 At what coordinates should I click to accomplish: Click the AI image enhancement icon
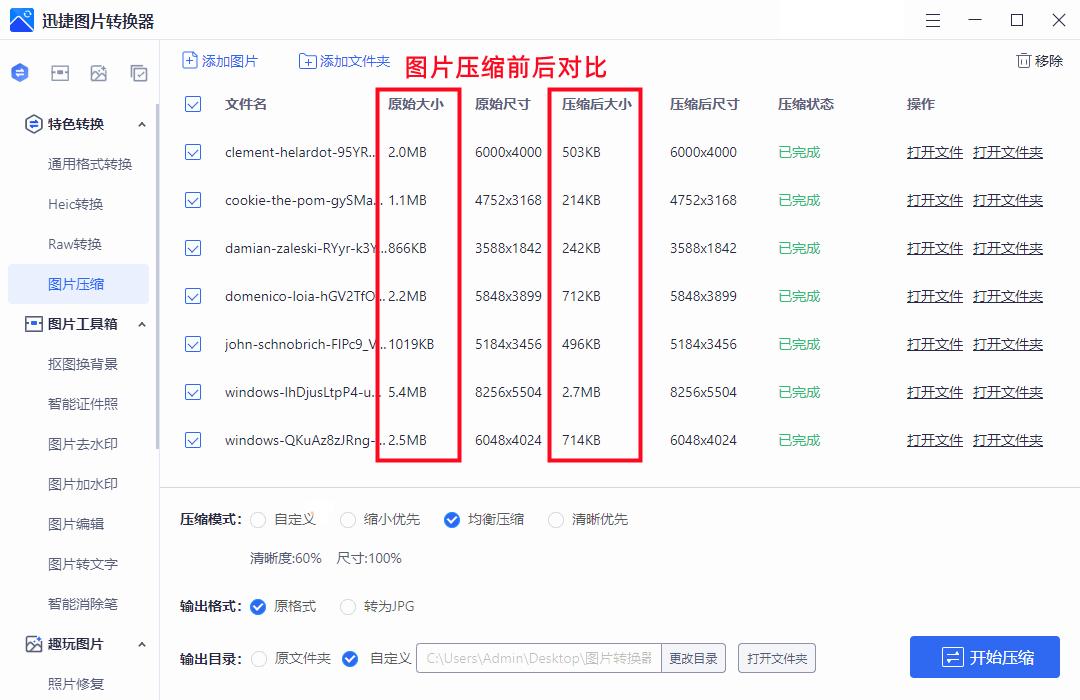point(98,72)
